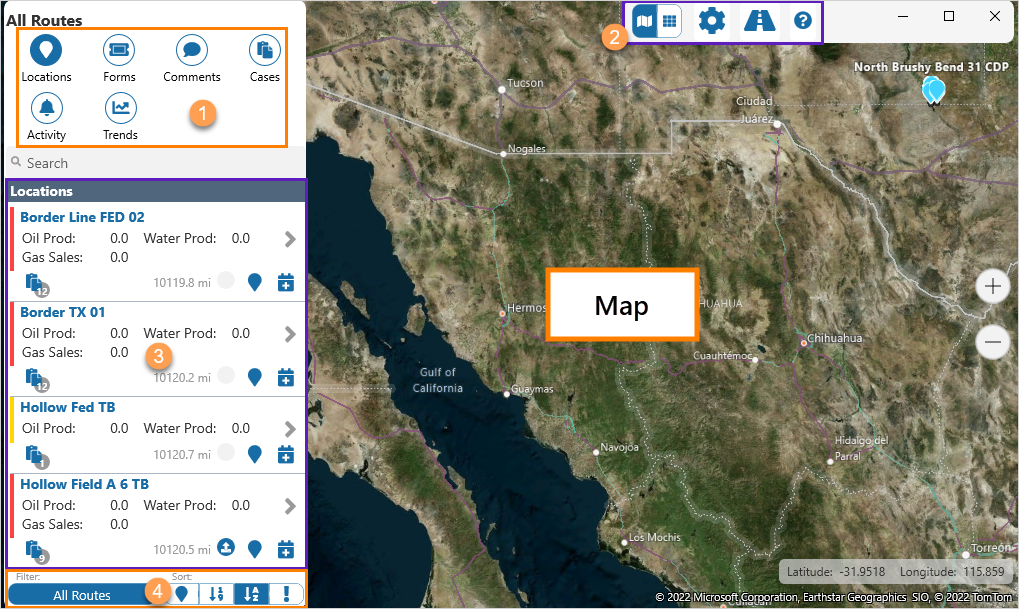
Task: Open Border Line FED 02 location
Action: (82, 217)
